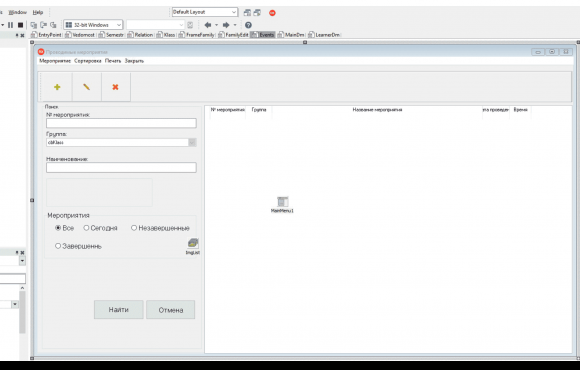Viewport: 580px width, 370px height.
Task: Click the back navigation arrow icon
Action: click(208, 25)
